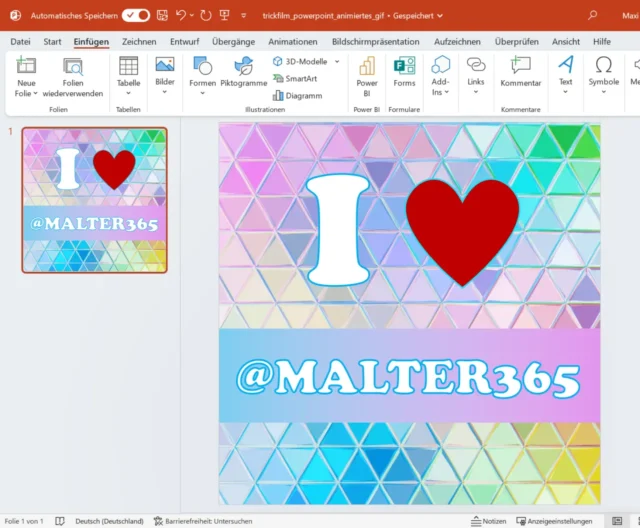Viewport: 640px width, 528px height.
Task: Click the Save icon in title bar
Action: pos(160,16)
